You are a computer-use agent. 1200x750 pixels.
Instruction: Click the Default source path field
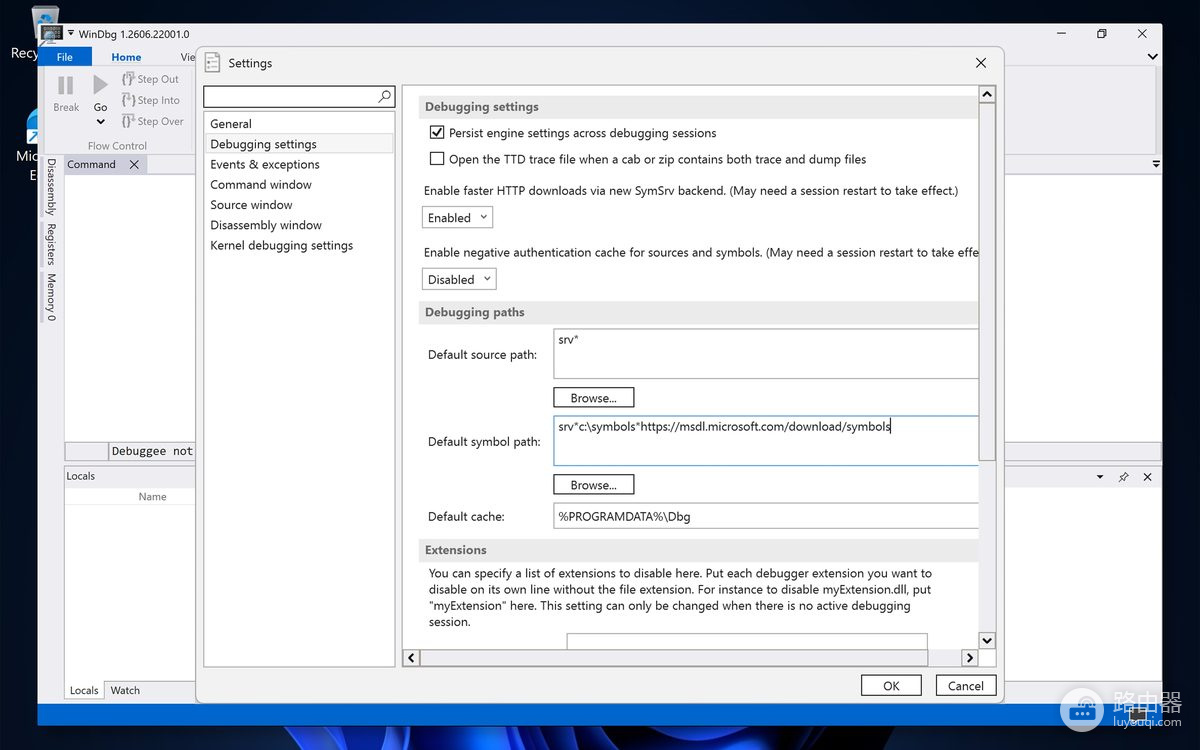coord(765,354)
